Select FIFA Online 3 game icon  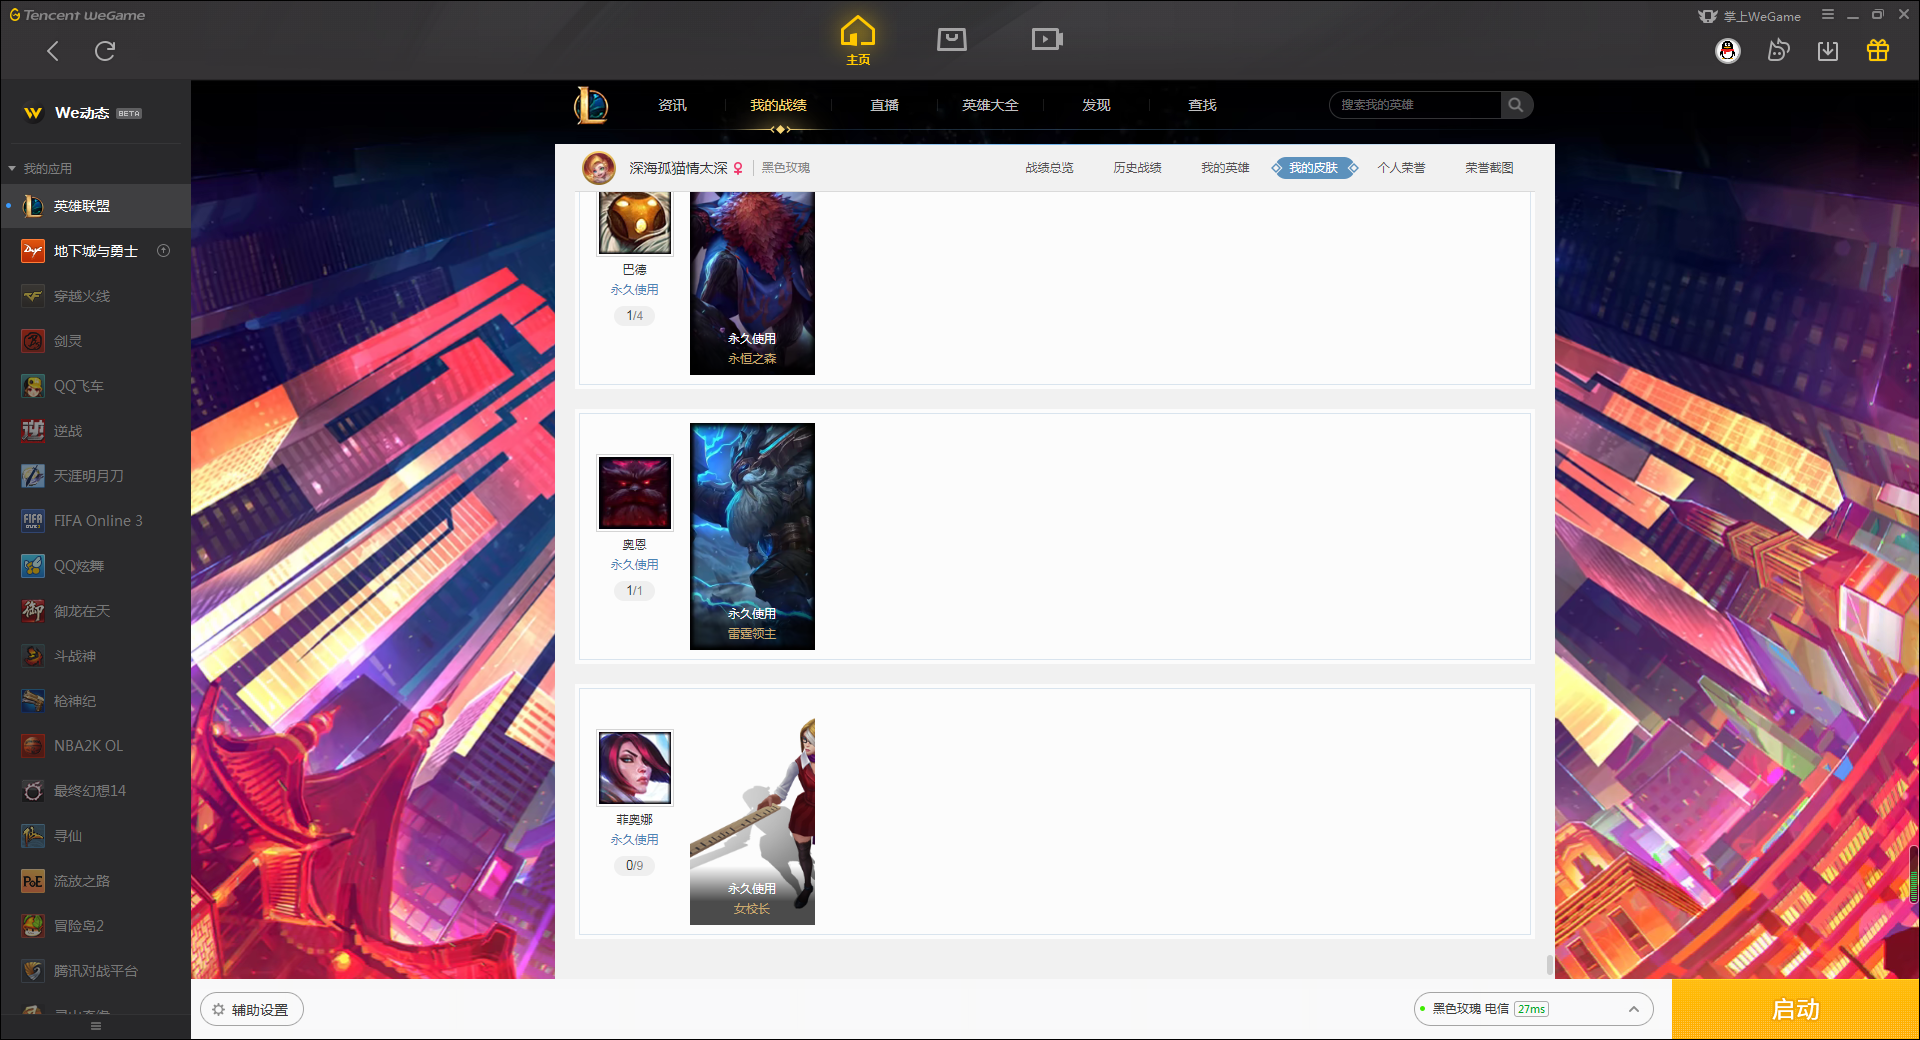click(33, 521)
